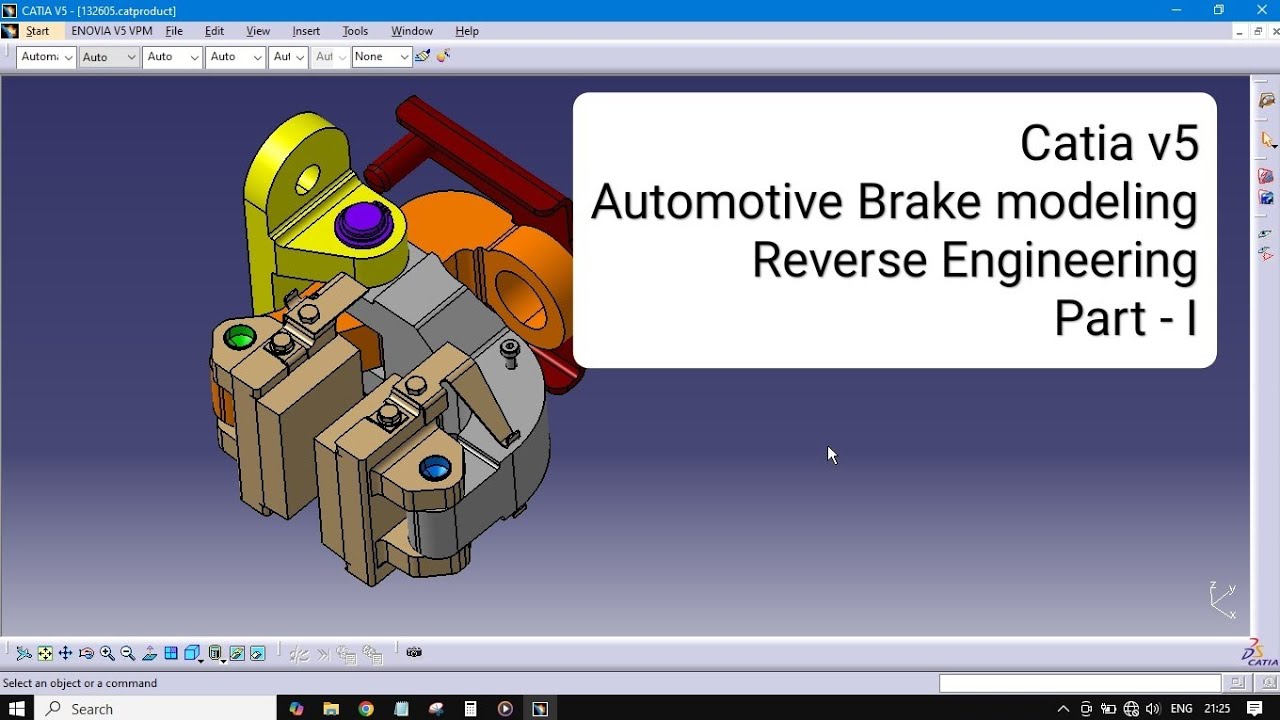Screen dimensions: 1280x720
Task: Click the Windows Search box
Action: pos(157,708)
